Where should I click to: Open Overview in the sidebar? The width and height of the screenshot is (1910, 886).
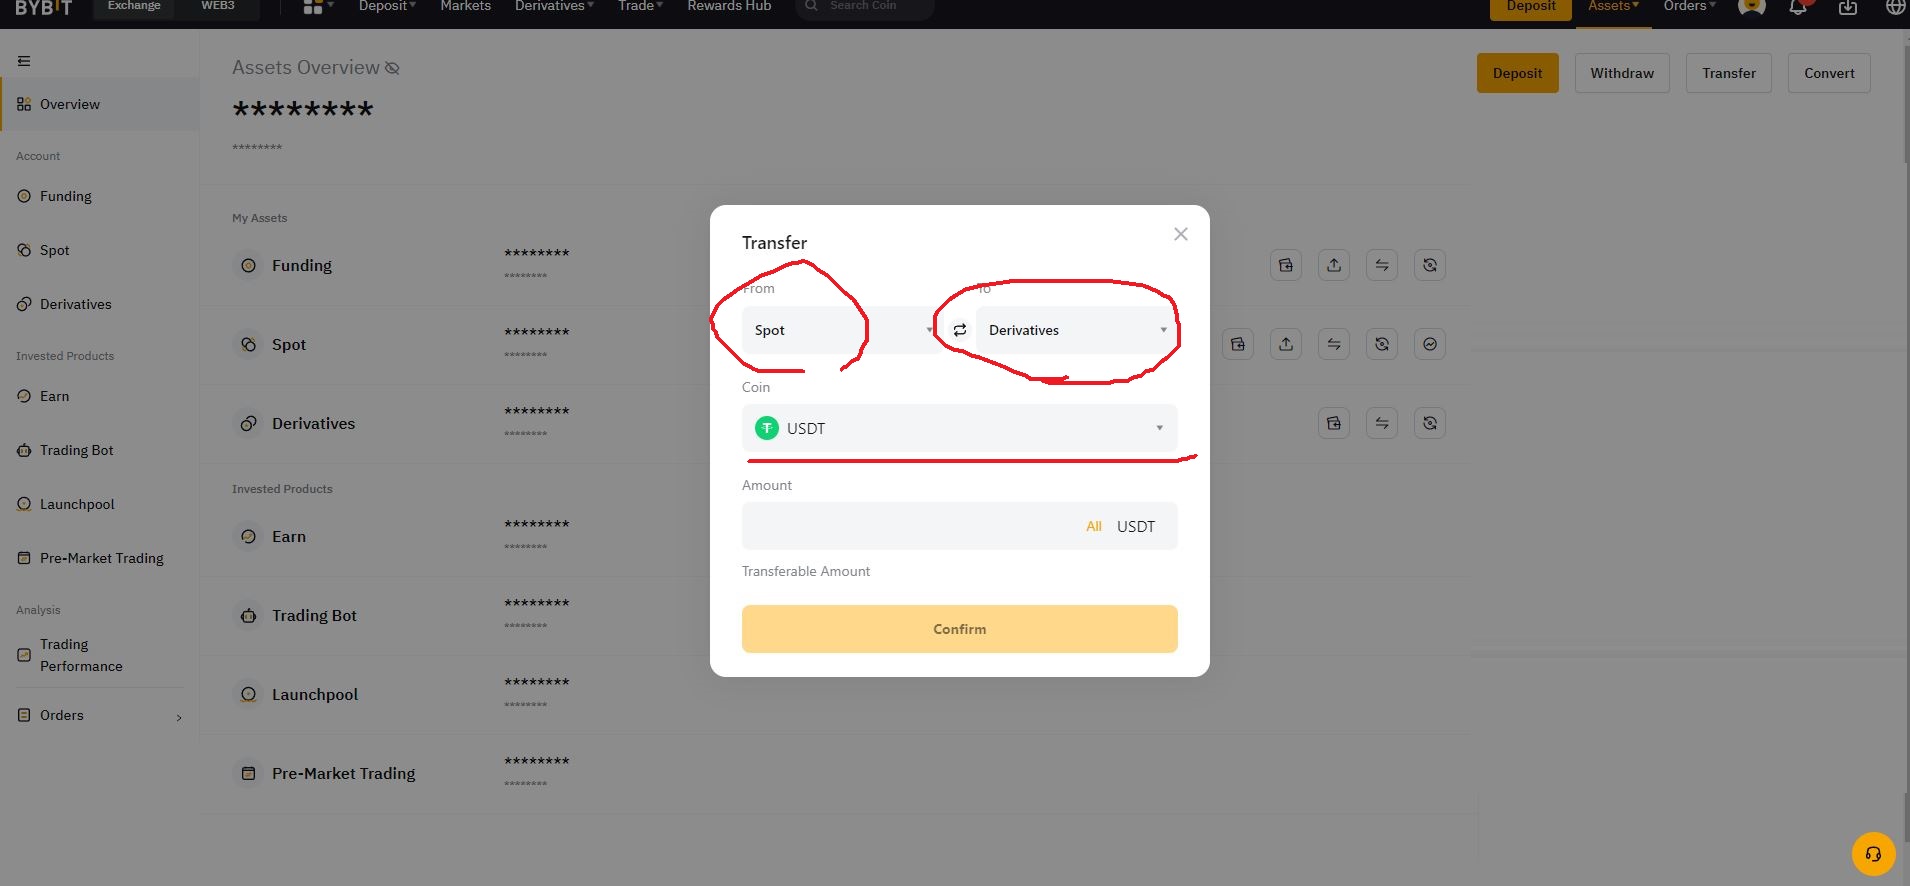100,104
